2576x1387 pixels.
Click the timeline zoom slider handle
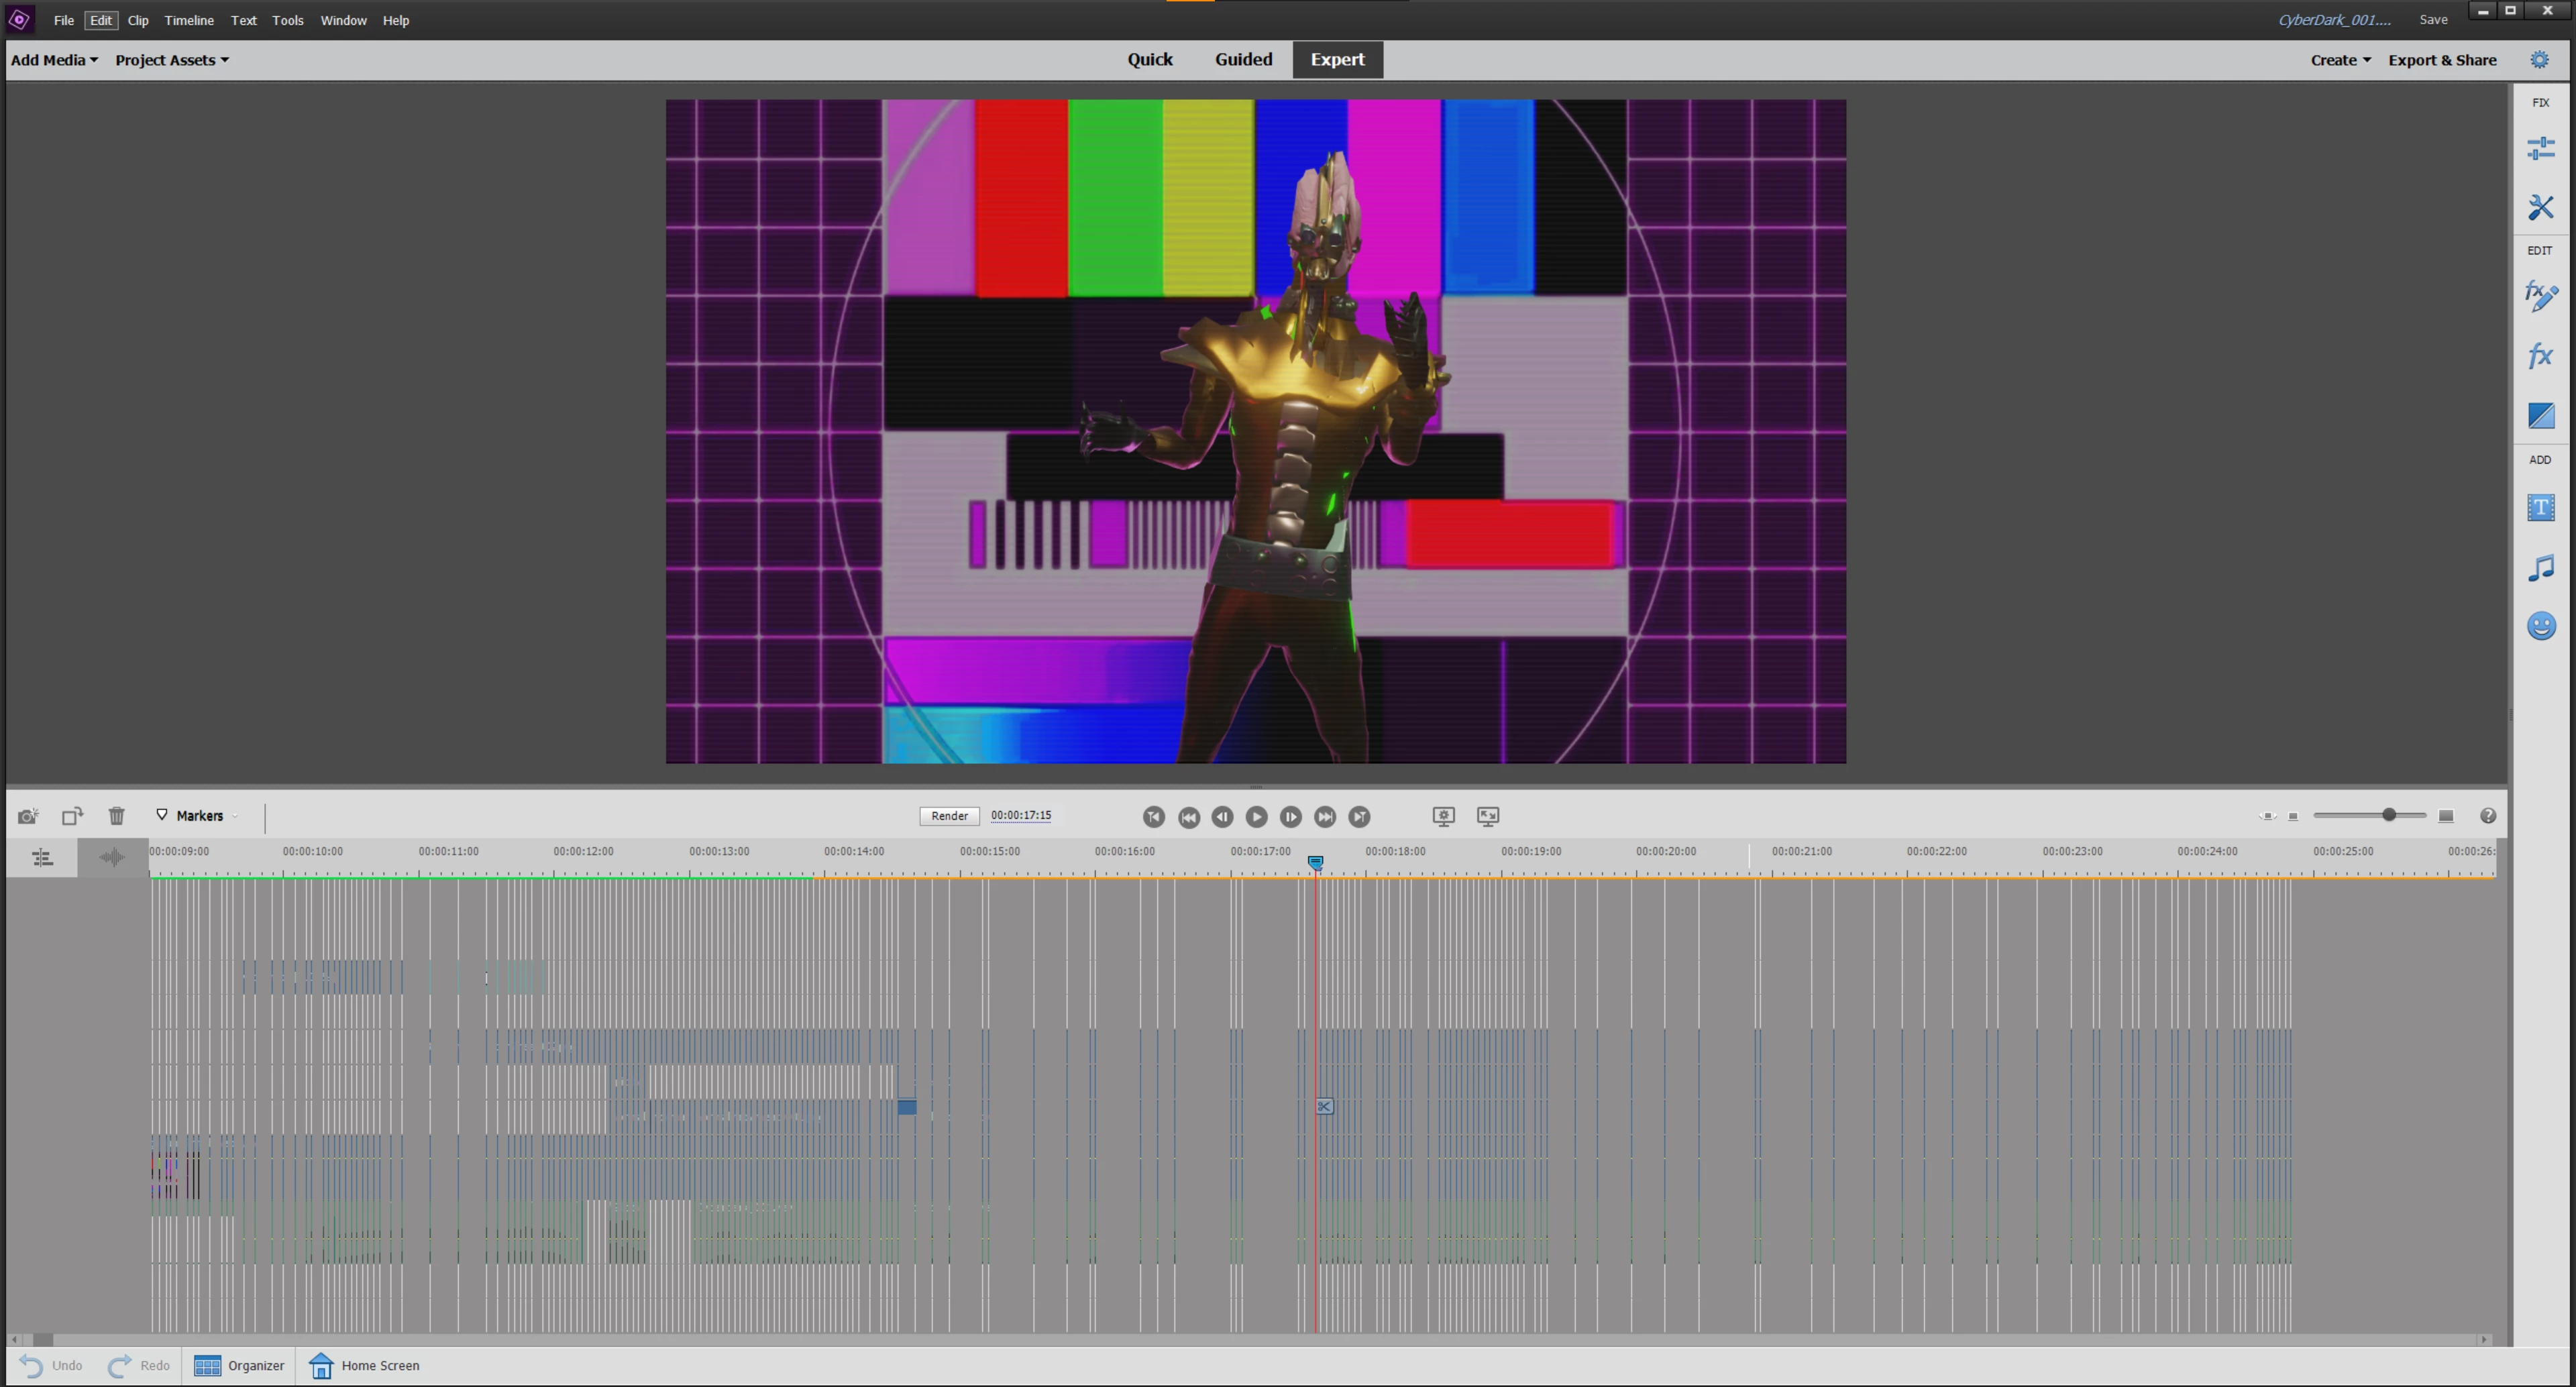click(2389, 816)
